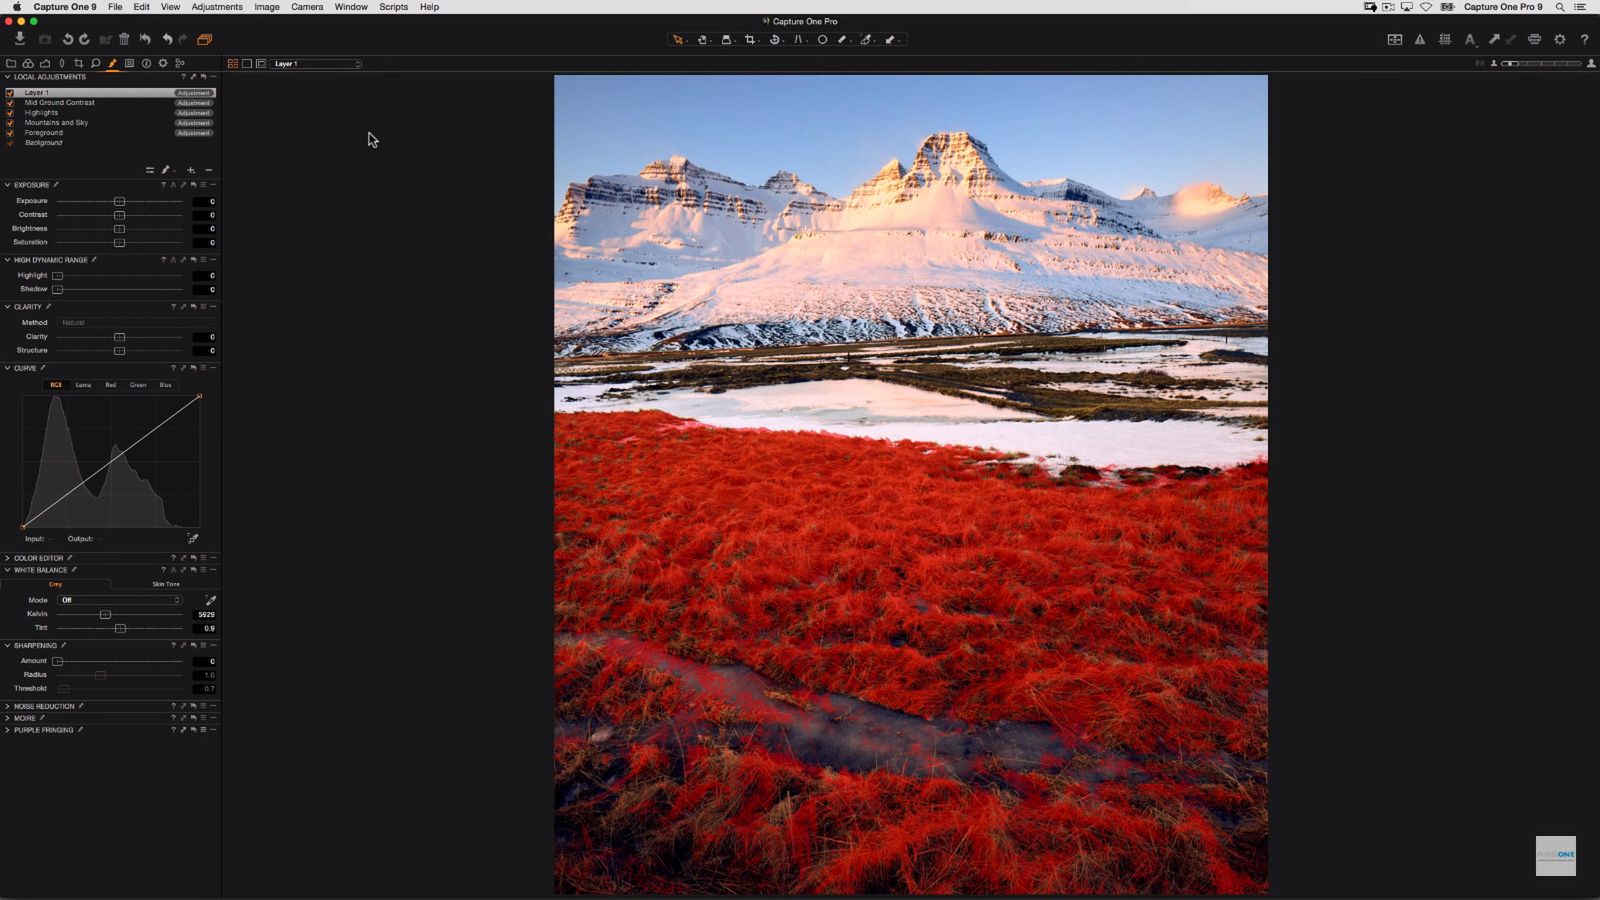Image resolution: width=1600 pixels, height=900 pixels.
Task: Click the layer mask settings sliders button
Action: [150, 170]
